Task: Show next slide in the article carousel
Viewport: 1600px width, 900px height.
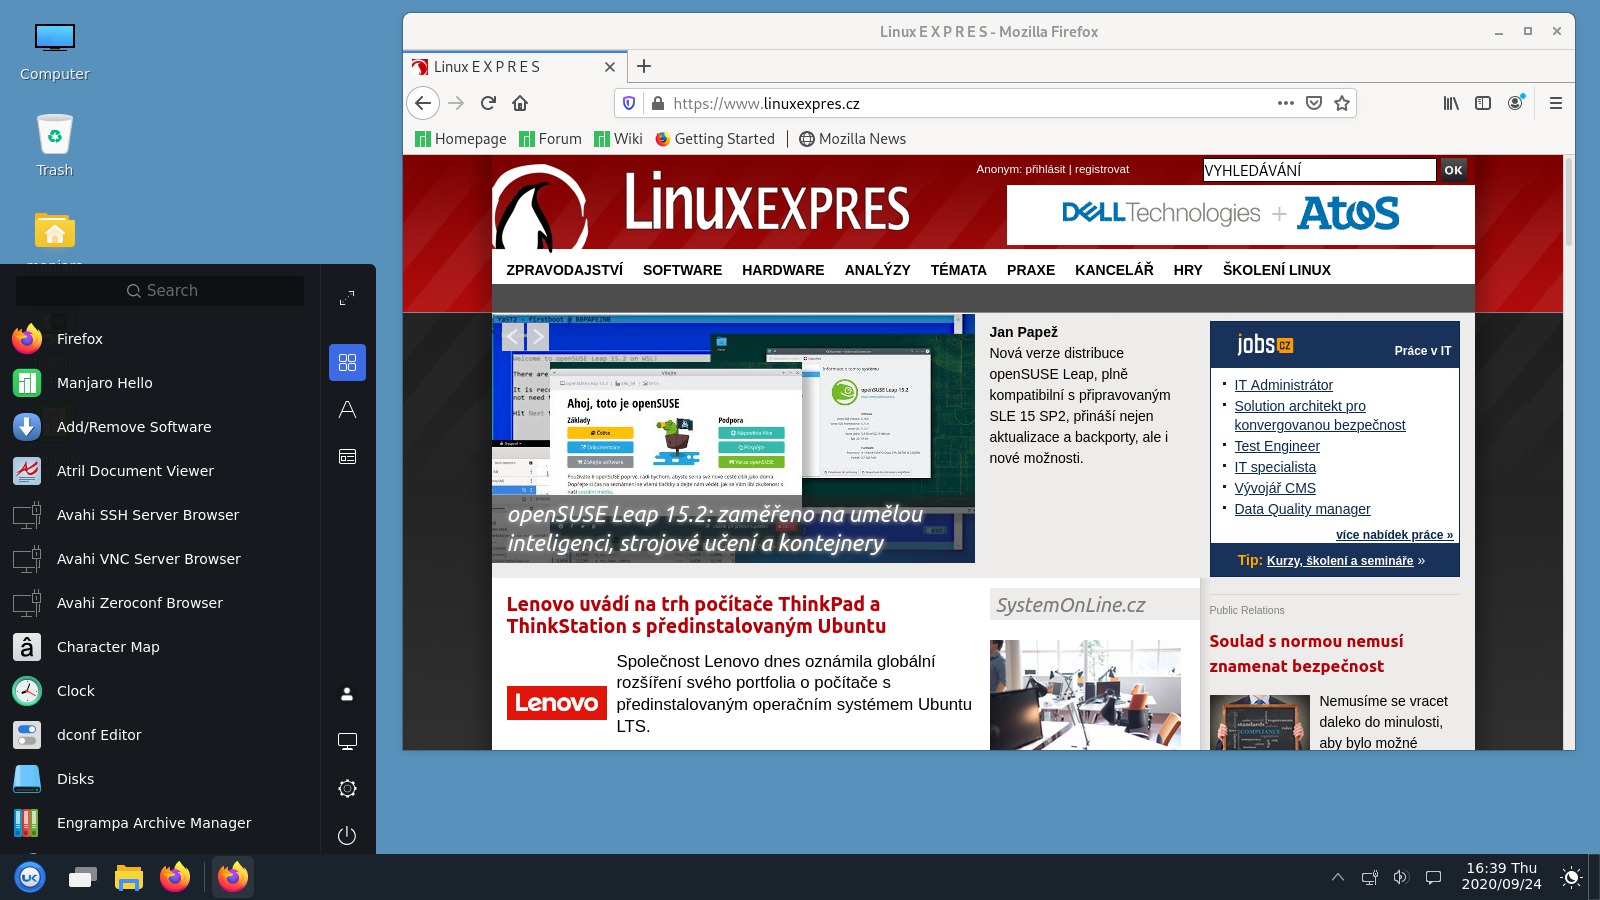Action: (537, 336)
